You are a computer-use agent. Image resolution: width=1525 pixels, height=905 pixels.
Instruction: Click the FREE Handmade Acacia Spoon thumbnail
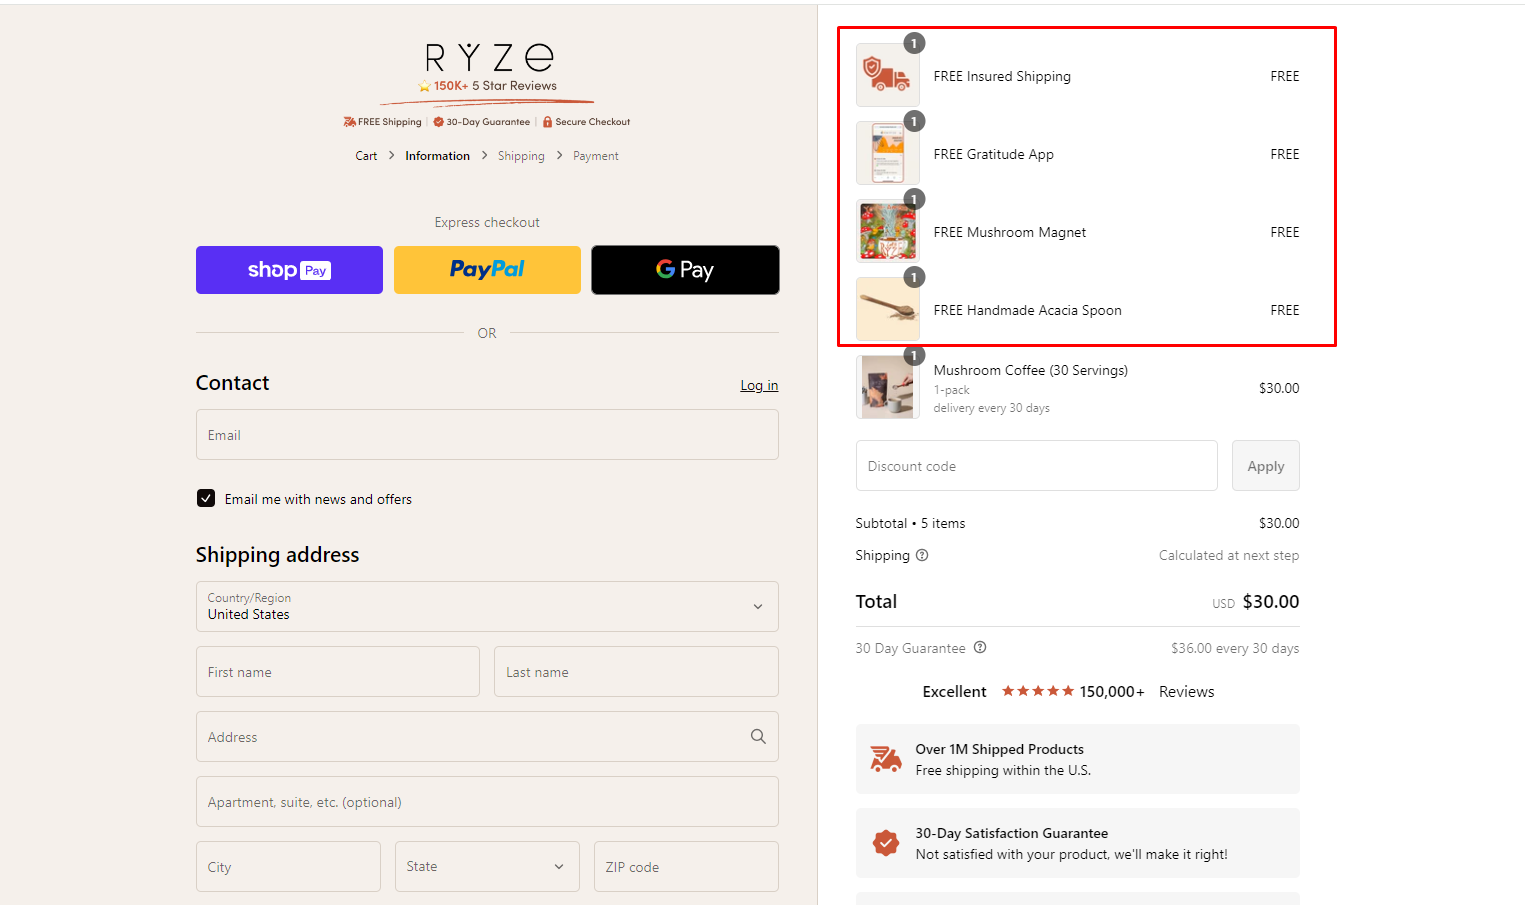(x=887, y=310)
